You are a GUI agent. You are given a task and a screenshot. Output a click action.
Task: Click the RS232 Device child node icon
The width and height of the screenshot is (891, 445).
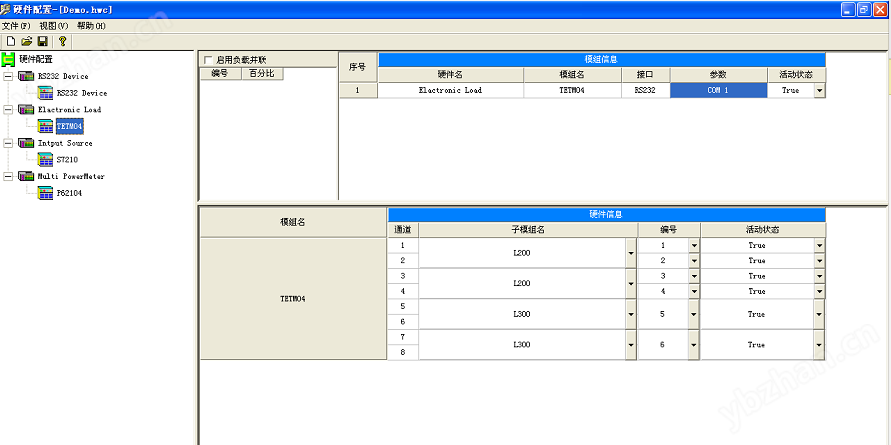click(45, 92)
